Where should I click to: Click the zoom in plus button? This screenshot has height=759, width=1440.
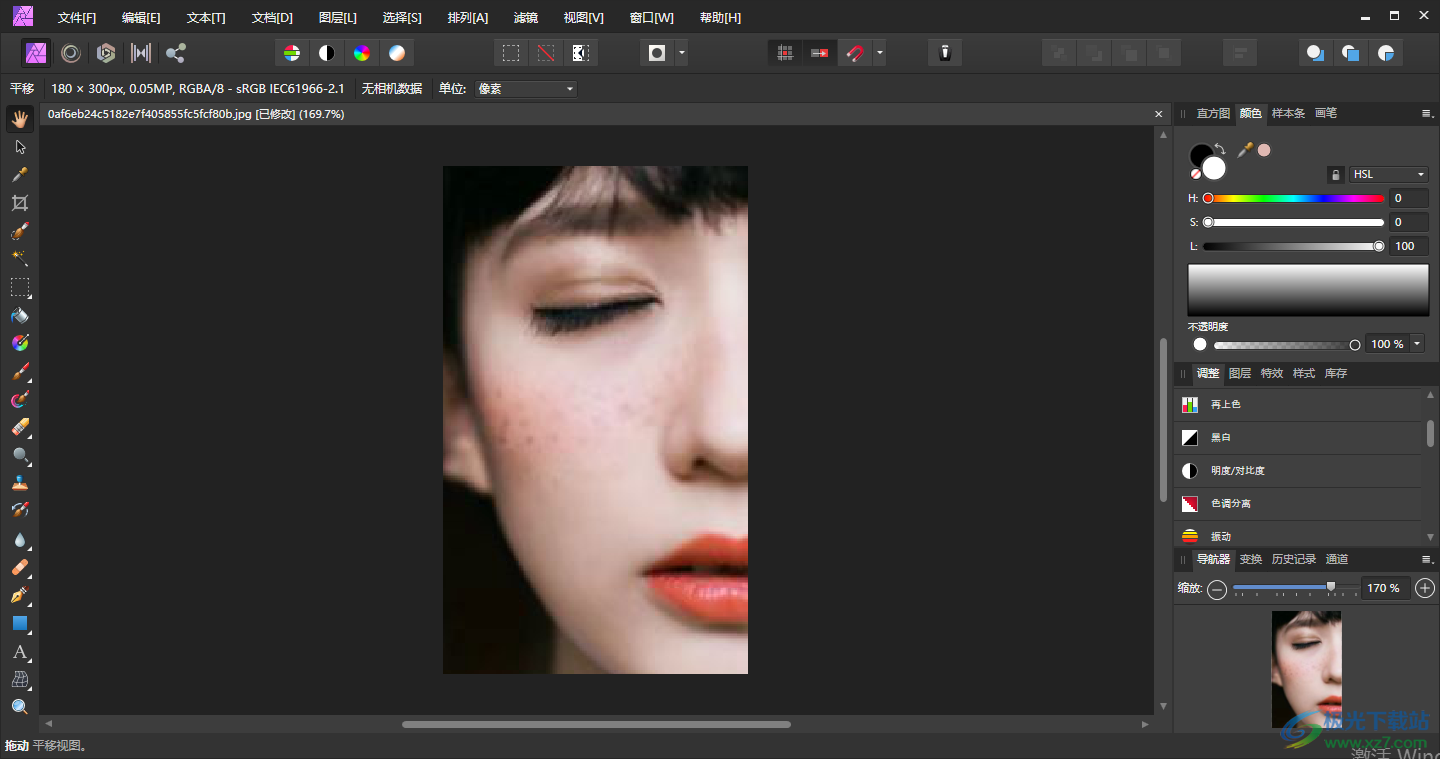[1425, 589]
